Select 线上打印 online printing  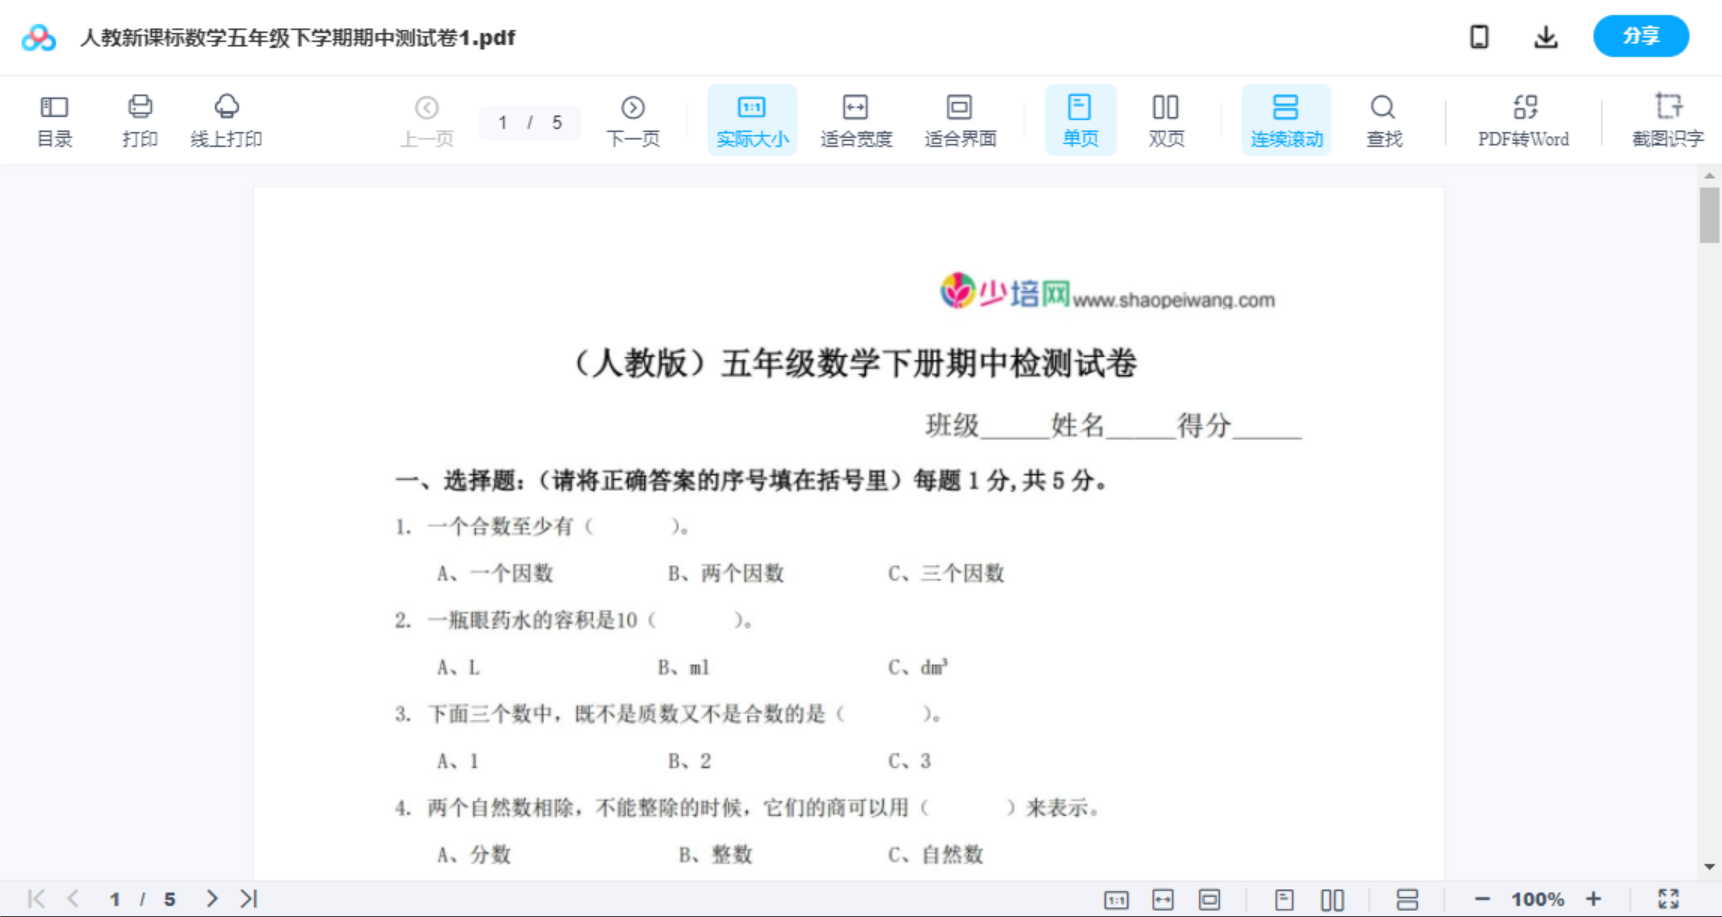click(226, 119)
